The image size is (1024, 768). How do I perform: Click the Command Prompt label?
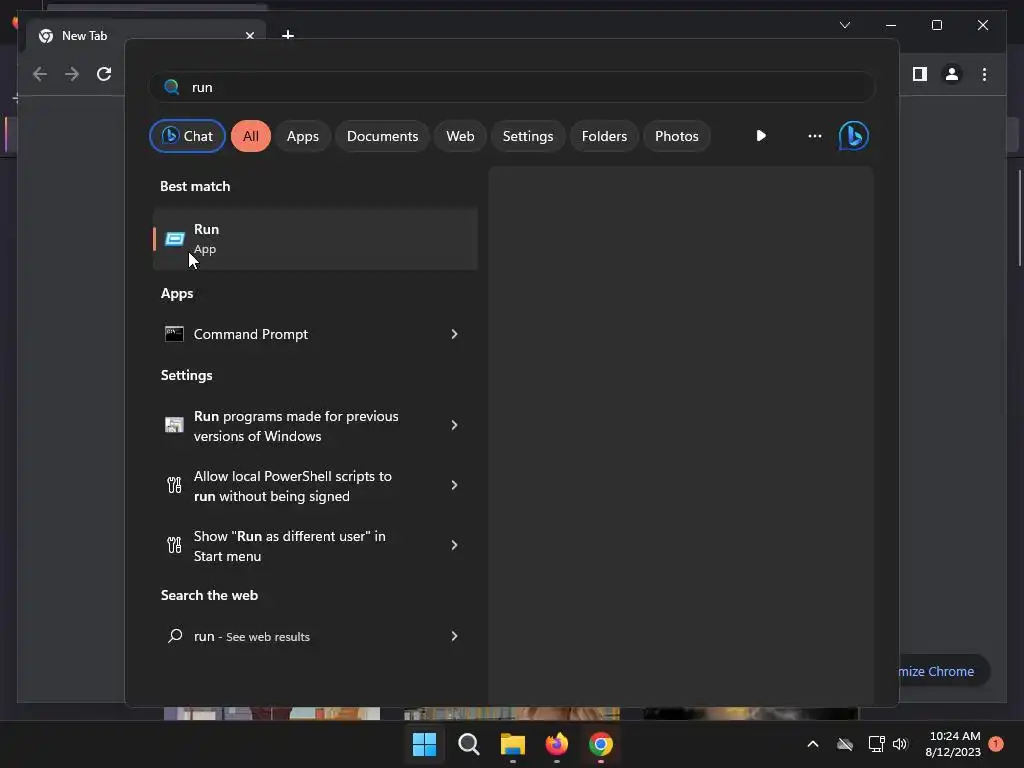tap(251, 334)
